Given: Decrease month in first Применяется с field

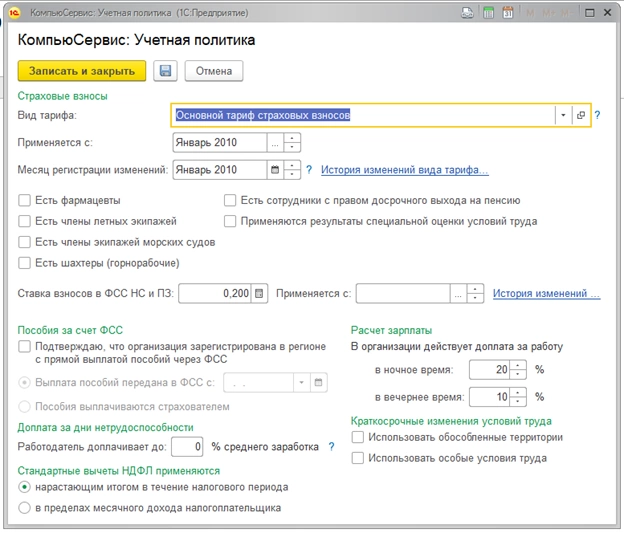Looking at the screenshot, I should tap(292, 147).
